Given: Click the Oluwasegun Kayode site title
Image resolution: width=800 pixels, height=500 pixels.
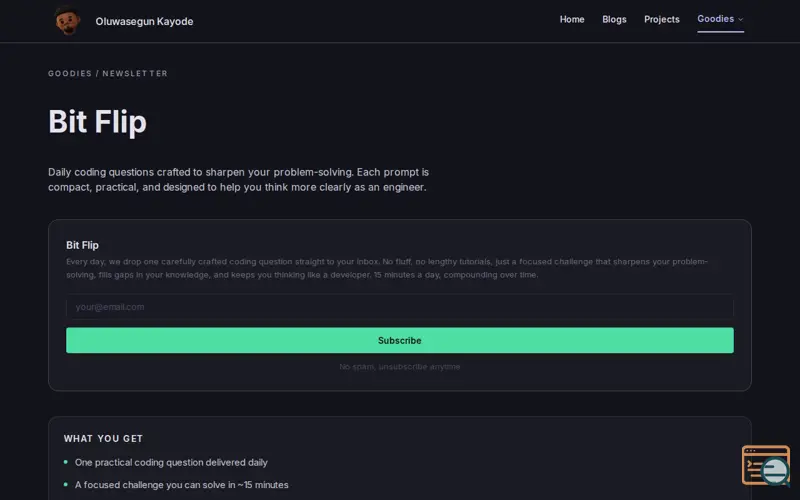Looking at the screenshot, I should click(x=144, y=21).
